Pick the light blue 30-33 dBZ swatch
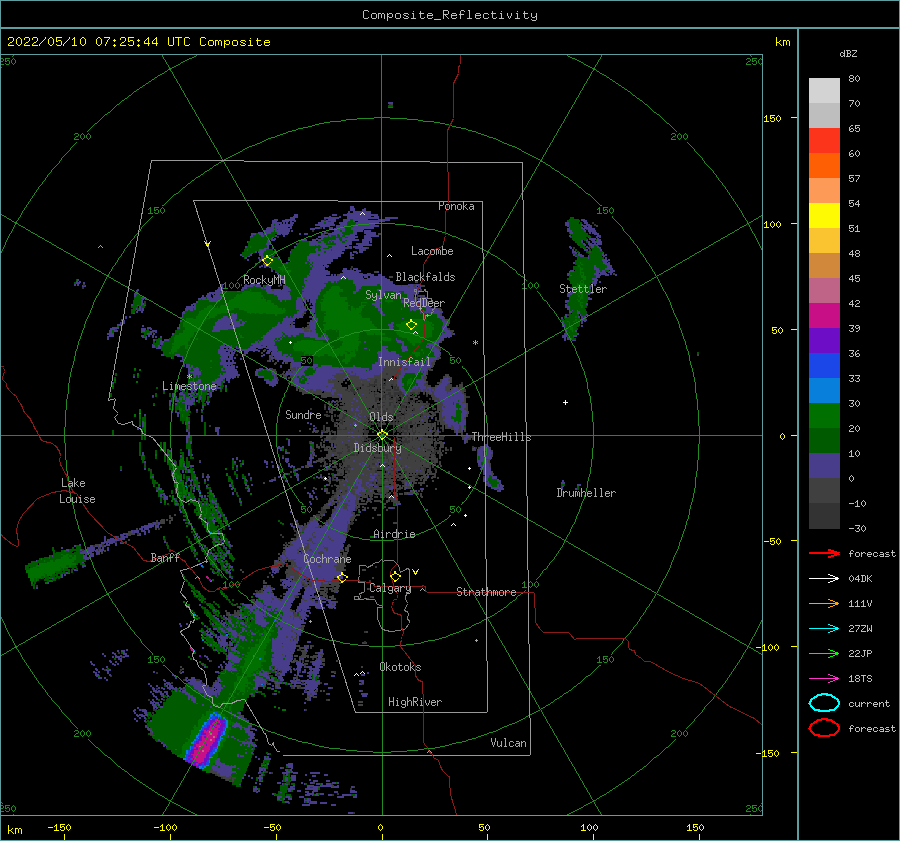900x841 pixels. click(x=824, y=390)
